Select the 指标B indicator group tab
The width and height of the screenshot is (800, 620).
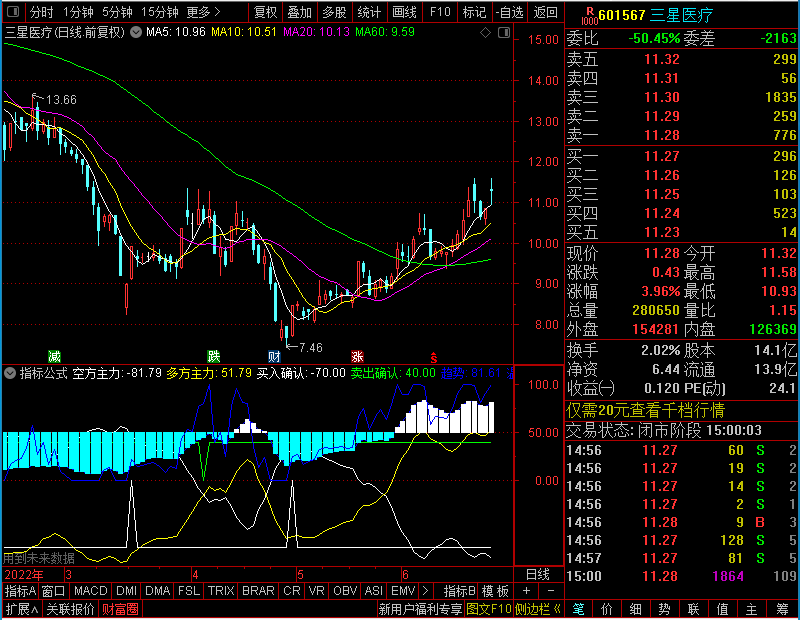pos(459,591)
